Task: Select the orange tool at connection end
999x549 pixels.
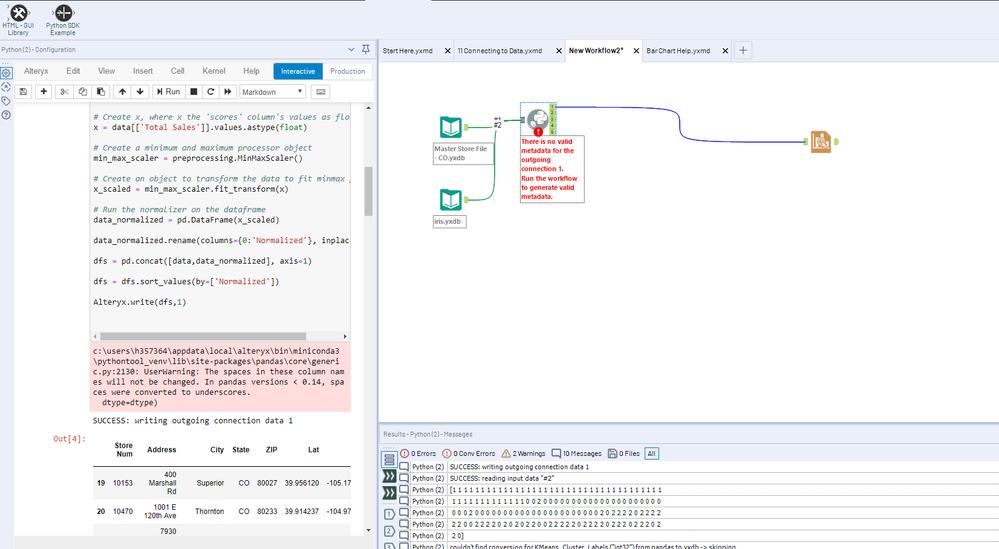Action: coord(821,141)
